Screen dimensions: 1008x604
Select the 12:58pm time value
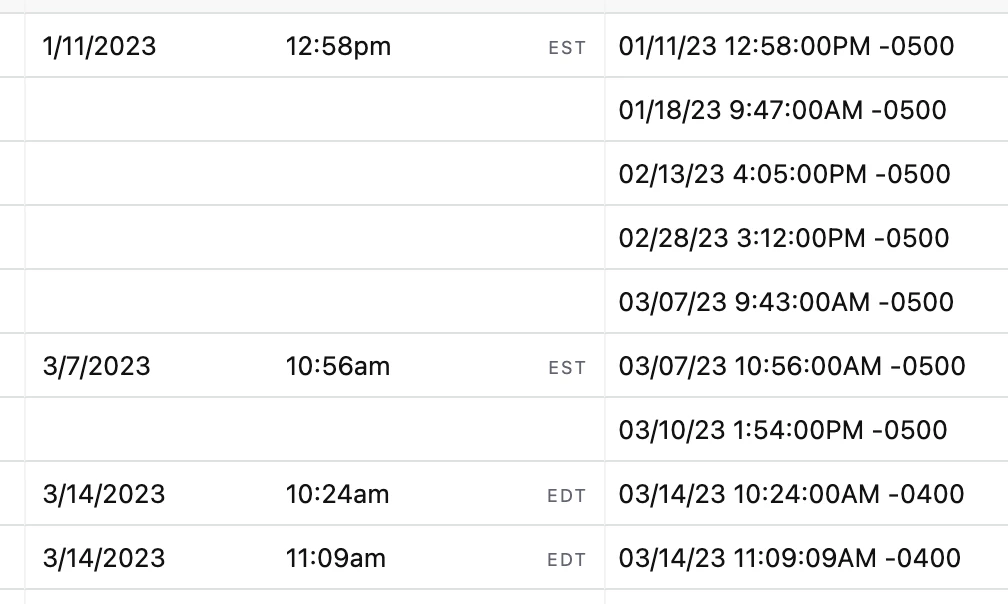pos(338,46)
